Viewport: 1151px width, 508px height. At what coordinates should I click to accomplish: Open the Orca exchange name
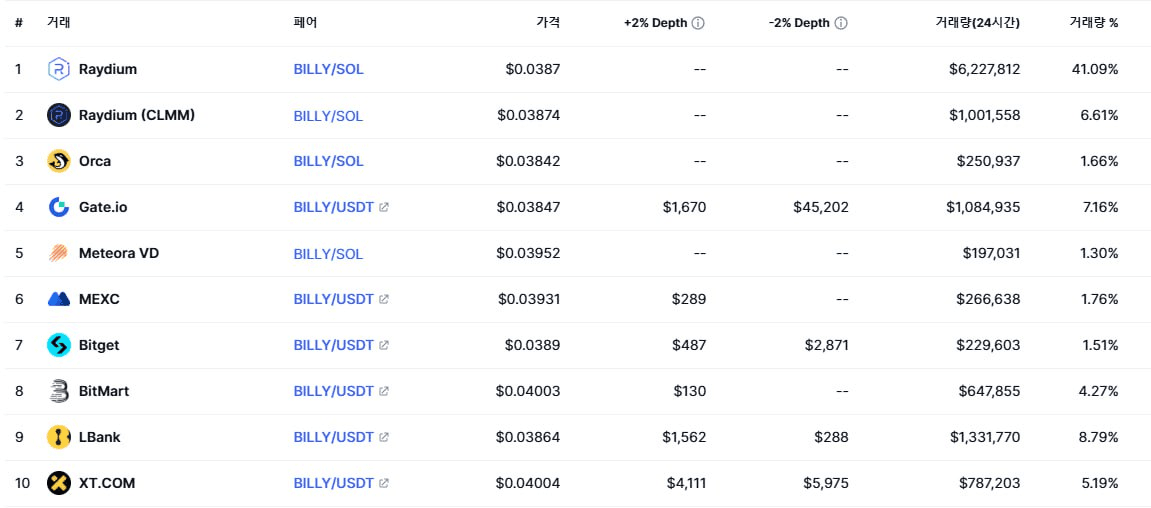pyautogui.click(x=95, y=162)
